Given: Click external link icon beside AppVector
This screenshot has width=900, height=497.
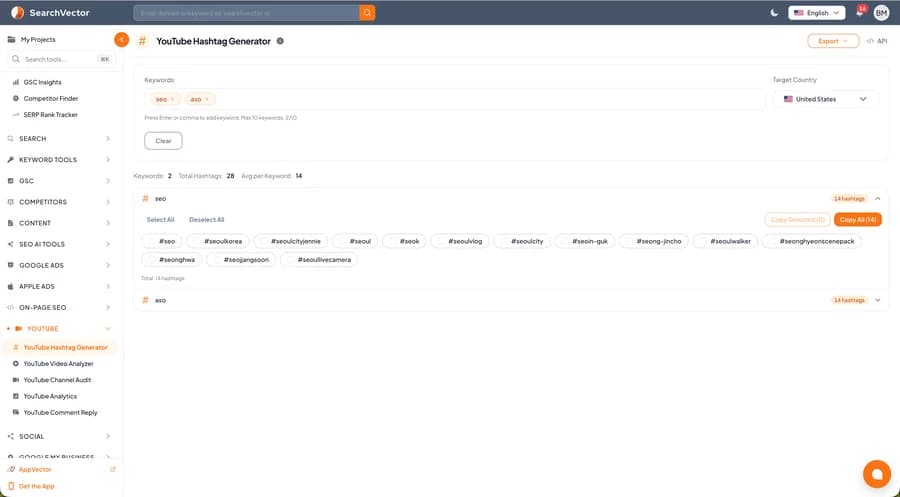Looking at the screenshot, I should 112,469.
